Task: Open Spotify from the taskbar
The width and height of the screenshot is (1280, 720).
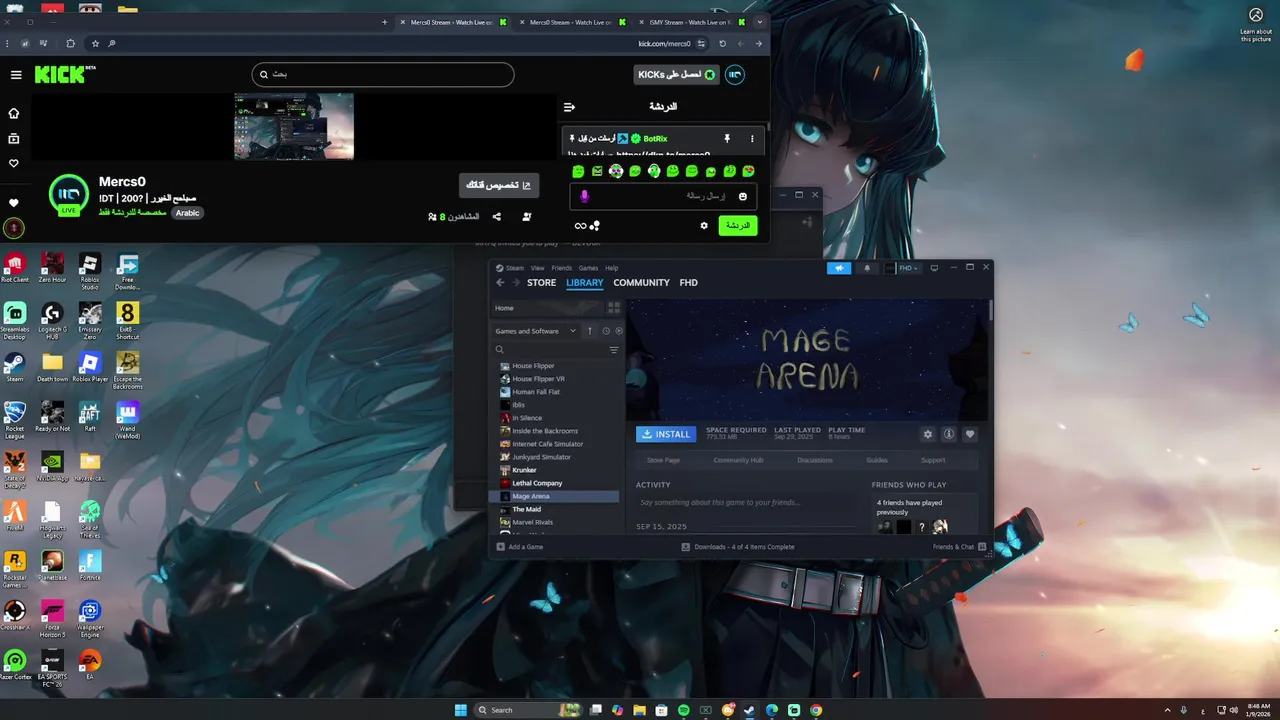Action: (x=684, y=710)
